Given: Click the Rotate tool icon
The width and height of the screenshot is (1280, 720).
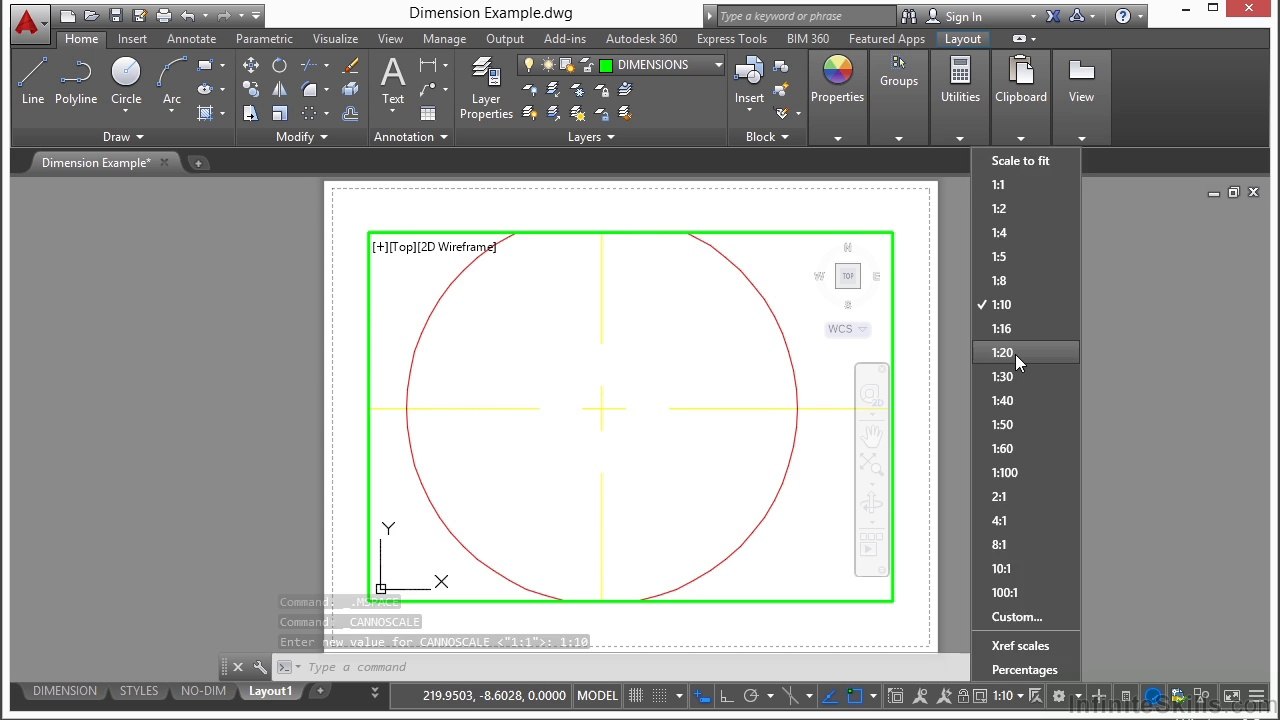Looking at the screenshot, I should 280,65.
